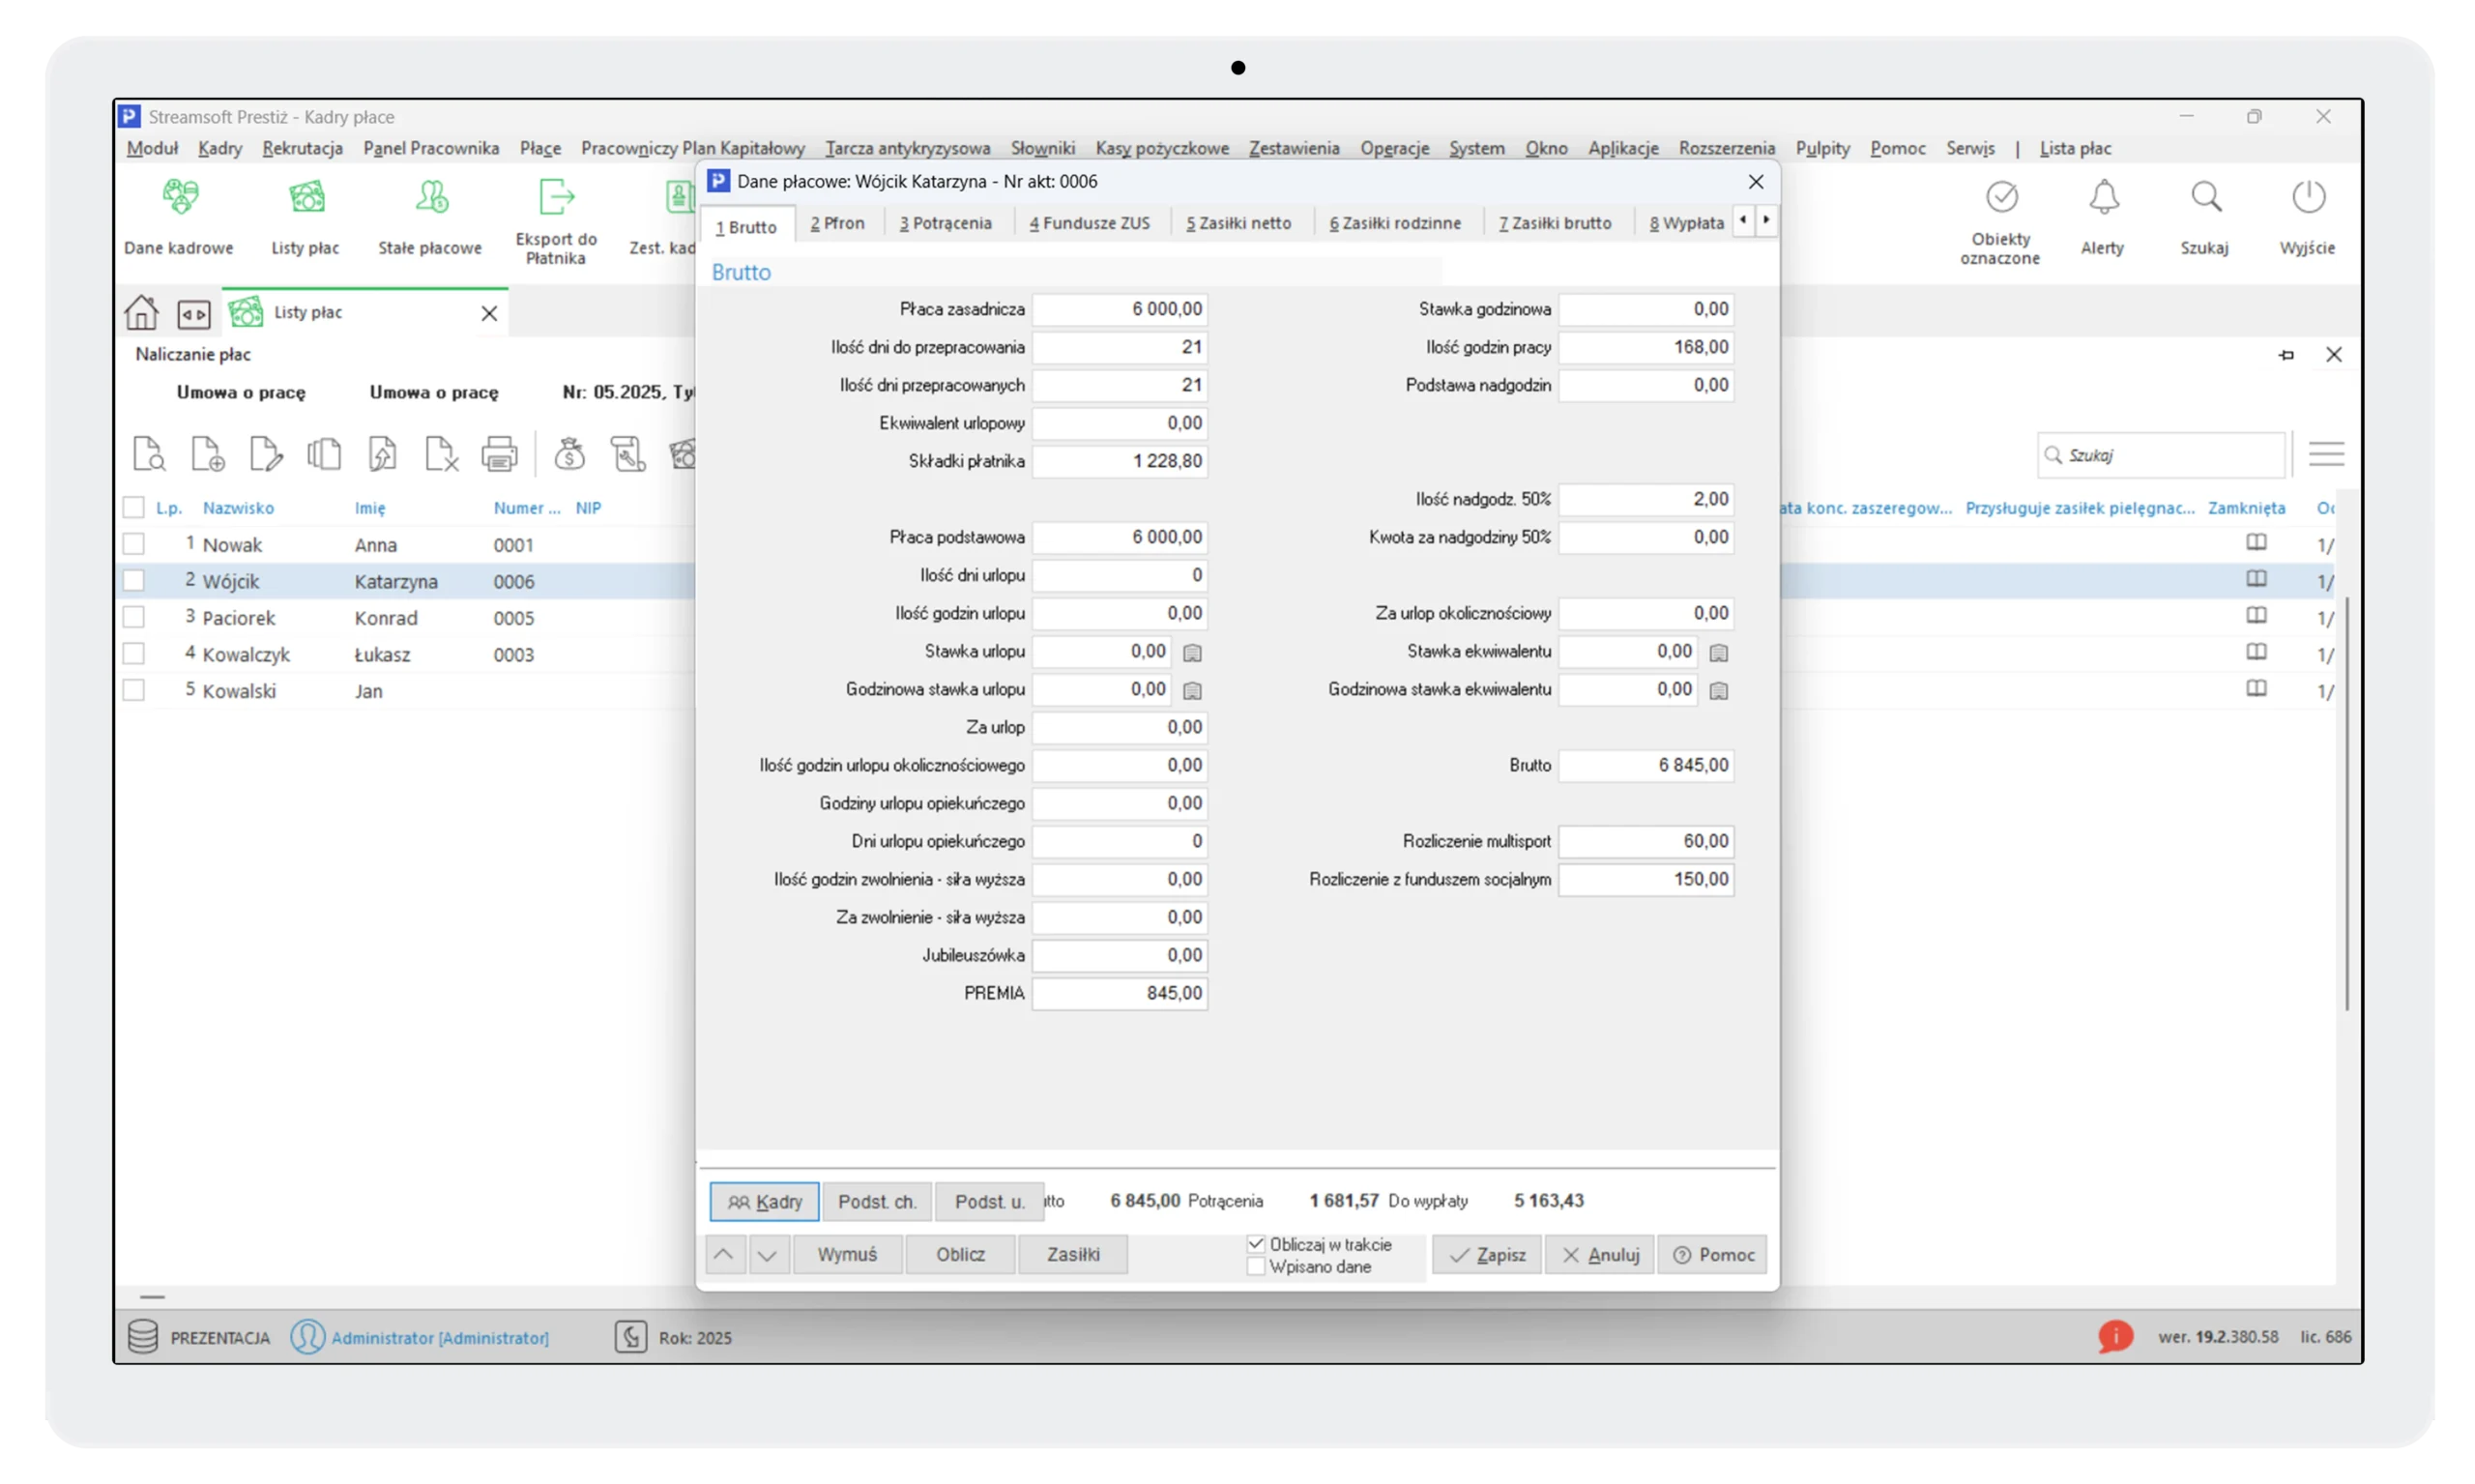Check the row checkbox for Nowak Anna
The width and height of the screenshot is (2475, 1484).
click(133, 544)
